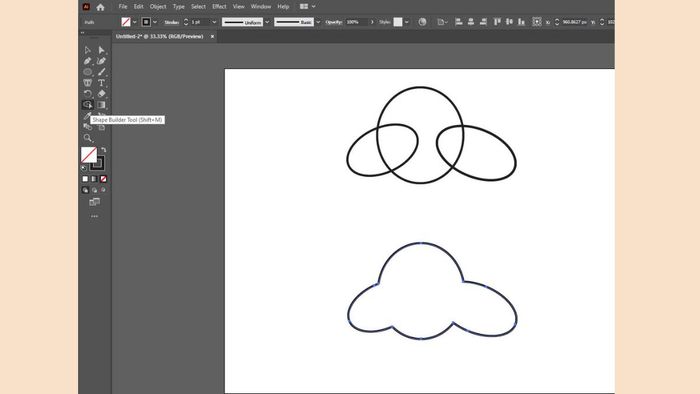Align objects to horizontal left

(458, 22)
